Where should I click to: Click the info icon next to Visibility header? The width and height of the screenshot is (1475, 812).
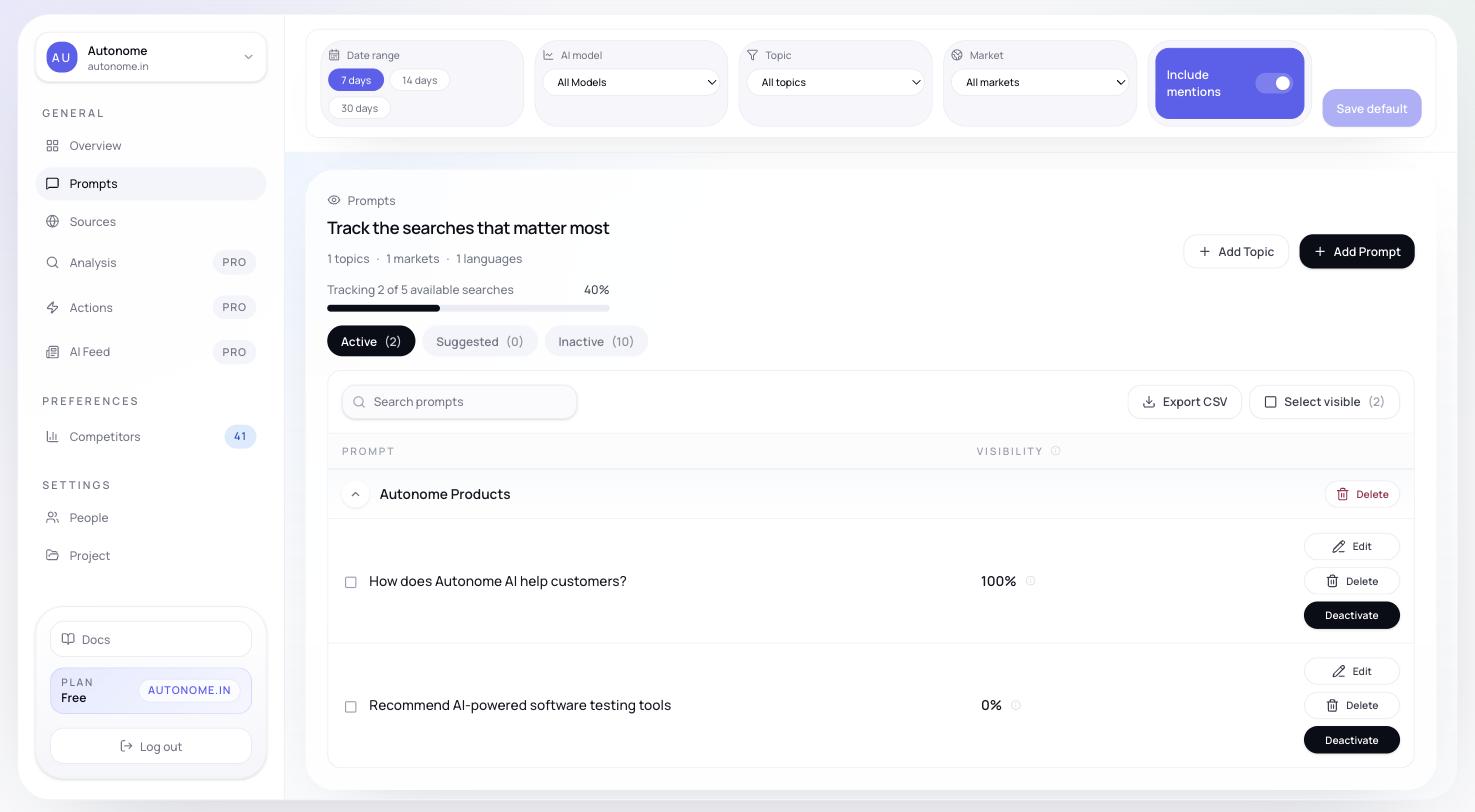tap(1055, 451)
